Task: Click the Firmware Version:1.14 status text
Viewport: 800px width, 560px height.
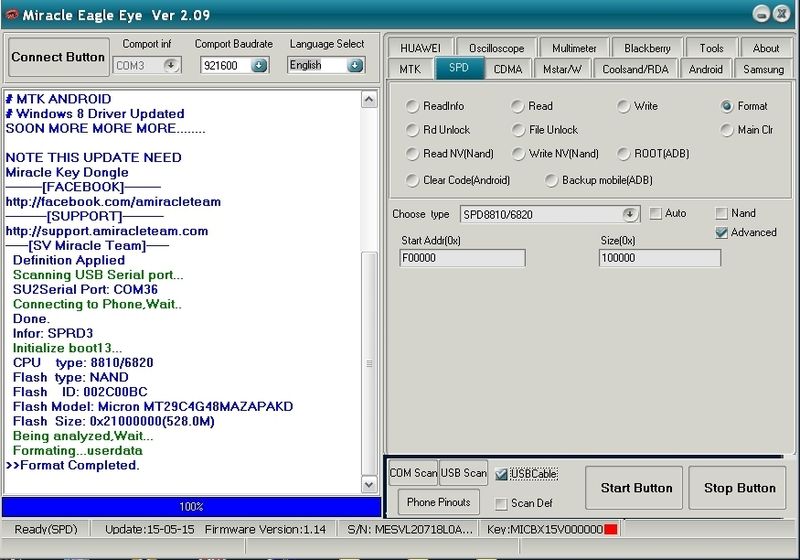Action: click(265, 529)
